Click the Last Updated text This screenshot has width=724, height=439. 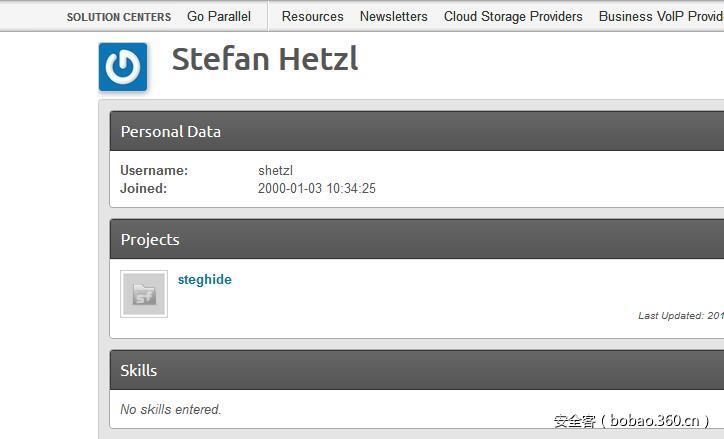tap(680, 316)
